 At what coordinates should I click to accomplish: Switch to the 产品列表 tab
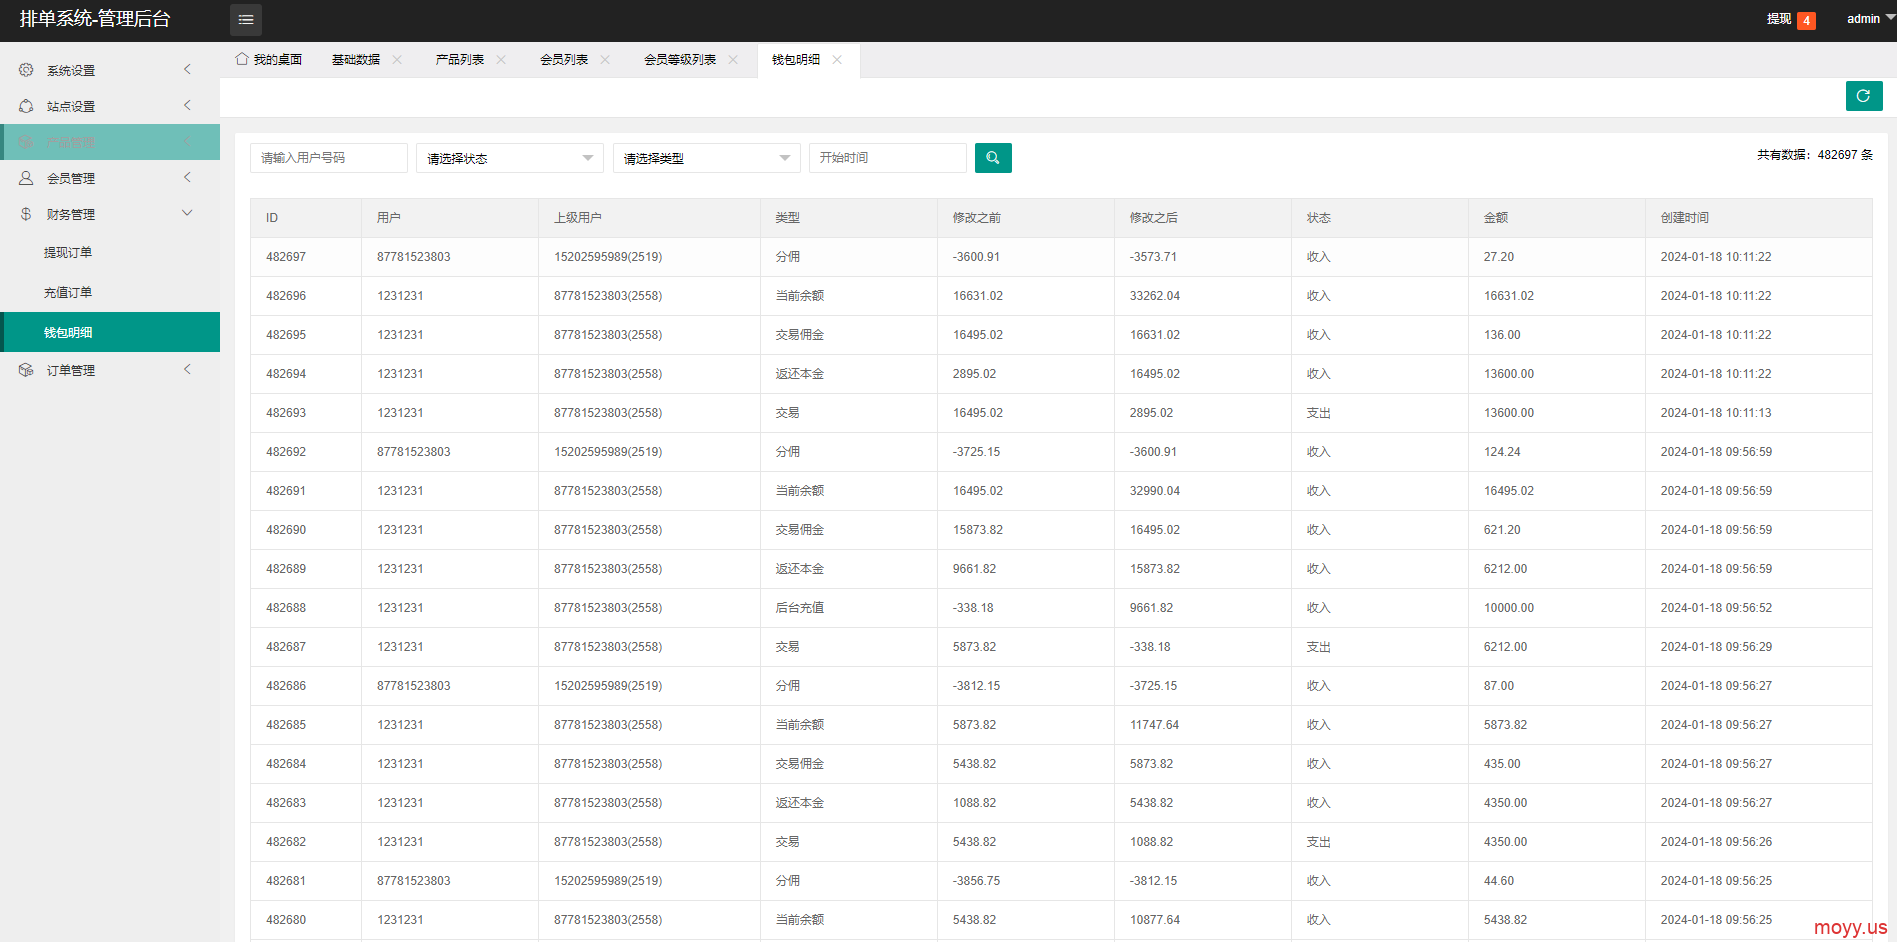tap(460, 60)
